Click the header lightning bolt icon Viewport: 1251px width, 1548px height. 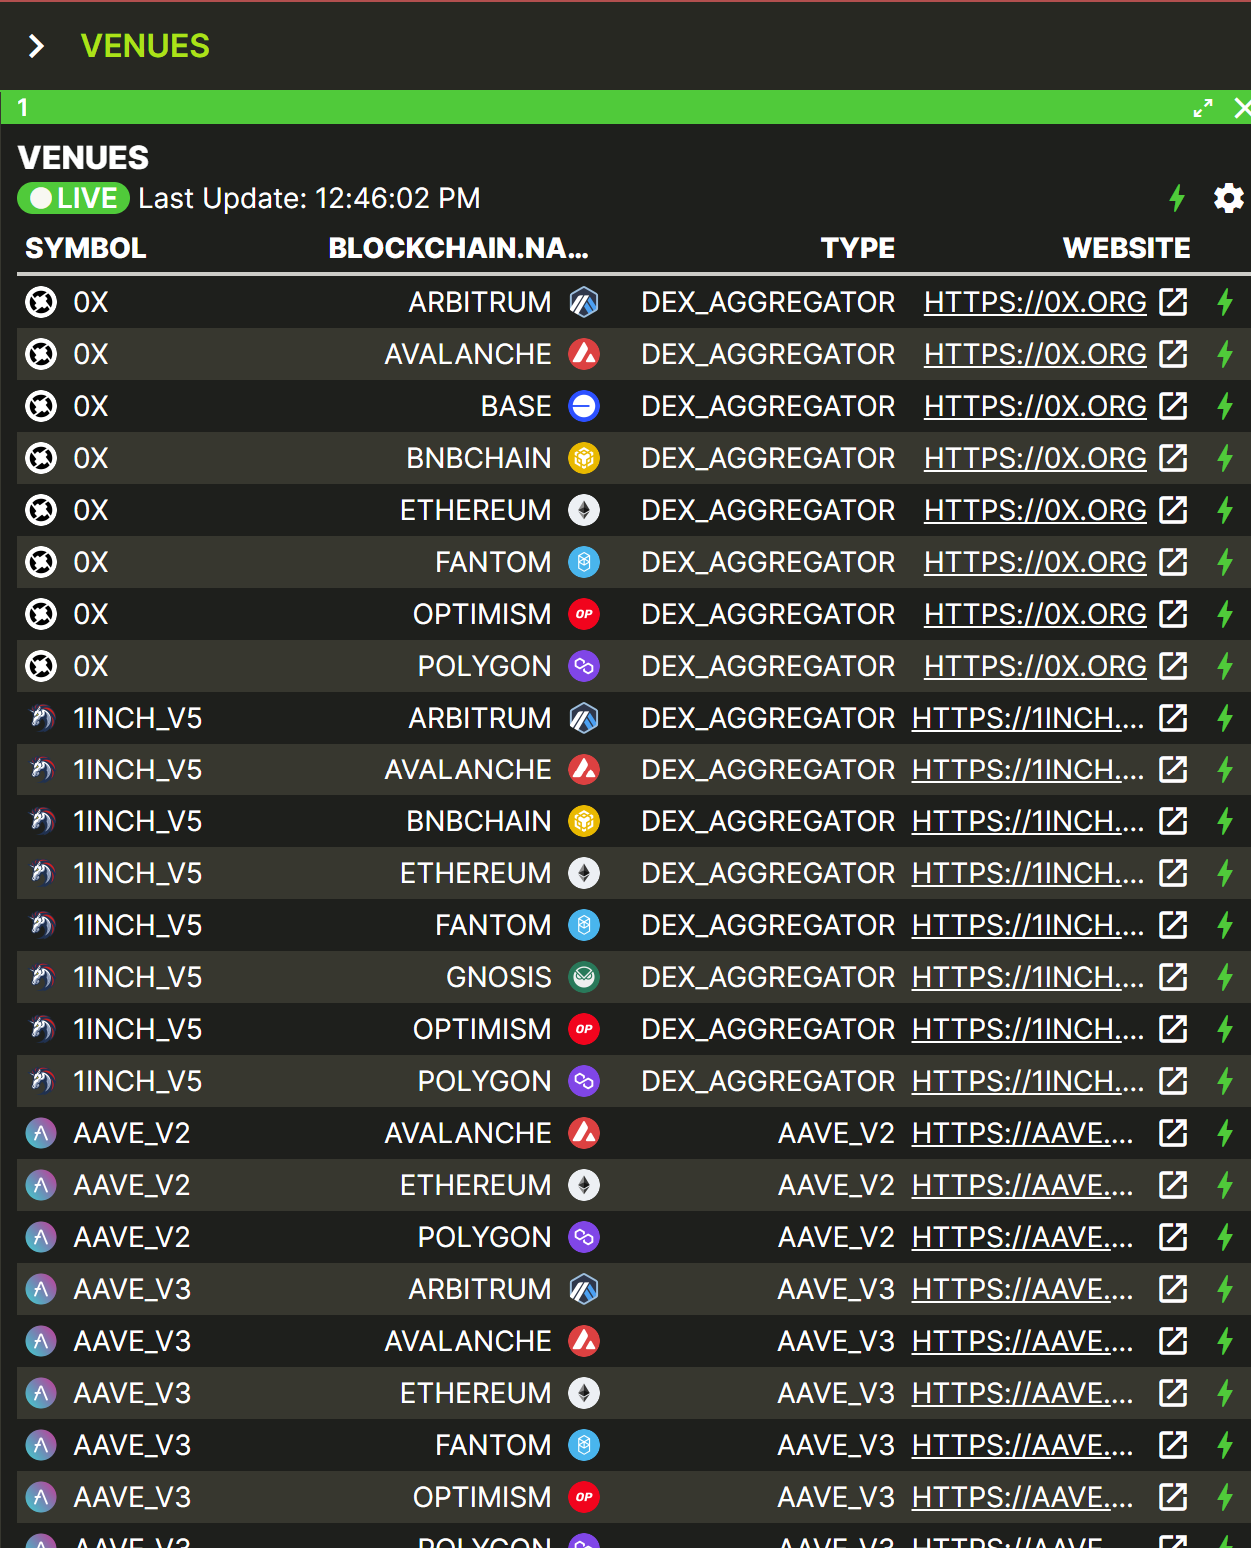pos(1177,198)
